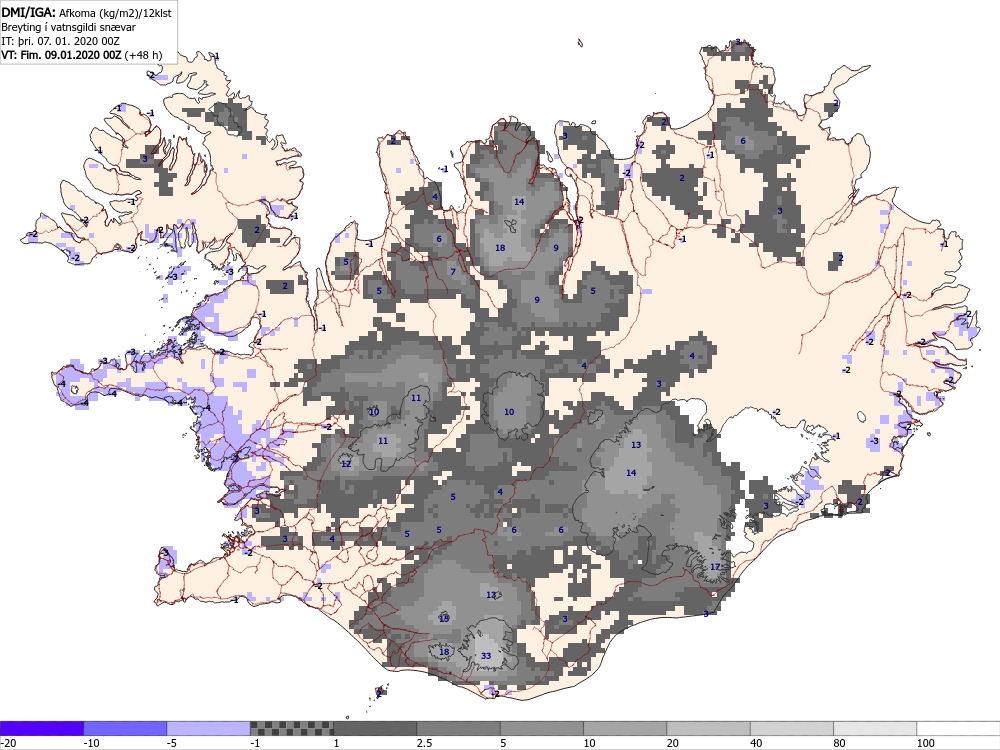This screenshot has height=750, width=1000.
Task: Click the map value '17' near southeast coast
Action: tap(715, 567)
